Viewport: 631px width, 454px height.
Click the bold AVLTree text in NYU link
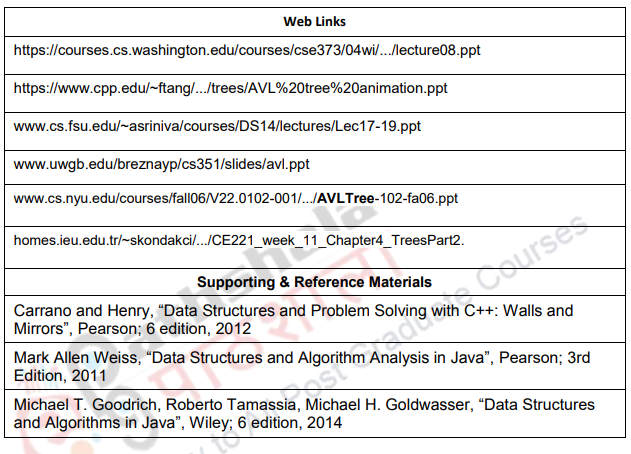[346, 198]
